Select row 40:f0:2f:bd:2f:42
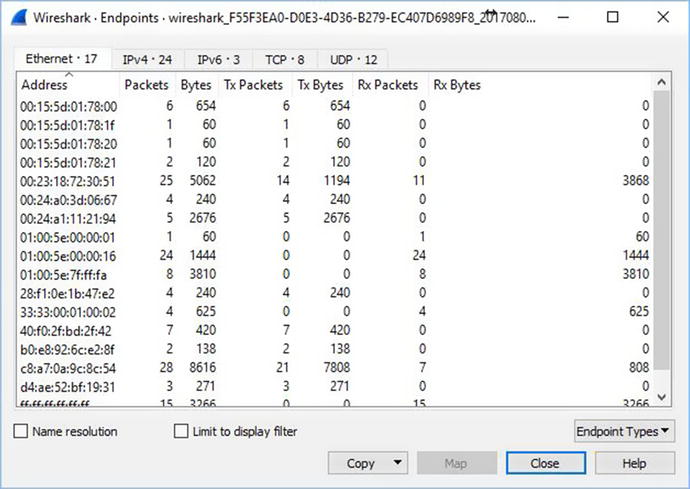This screenshot has height=489, width=690. [334, 331]
